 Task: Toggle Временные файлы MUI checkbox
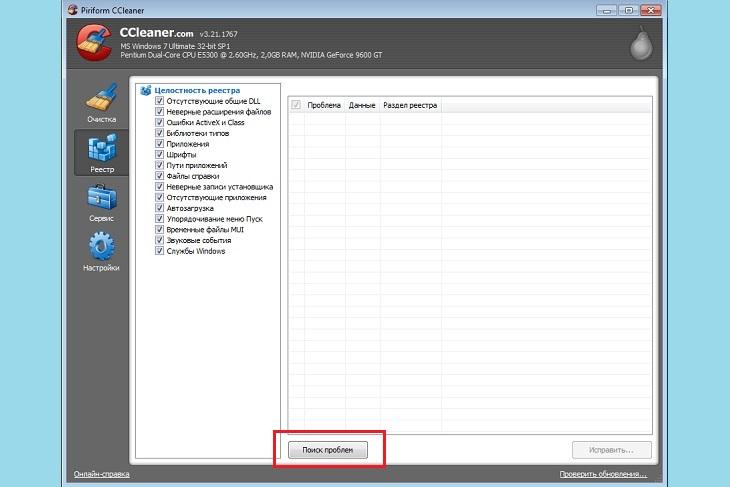159,230
